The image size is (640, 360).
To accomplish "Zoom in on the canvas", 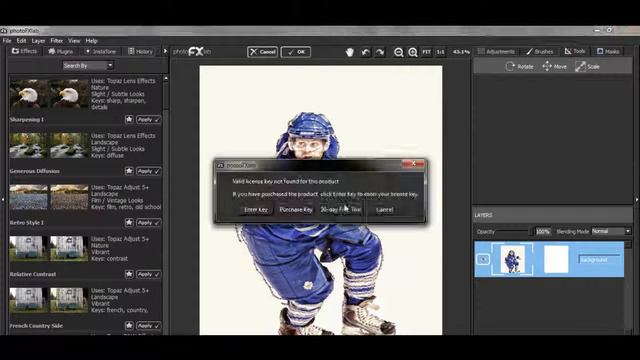I will click(x=413, y=52).
